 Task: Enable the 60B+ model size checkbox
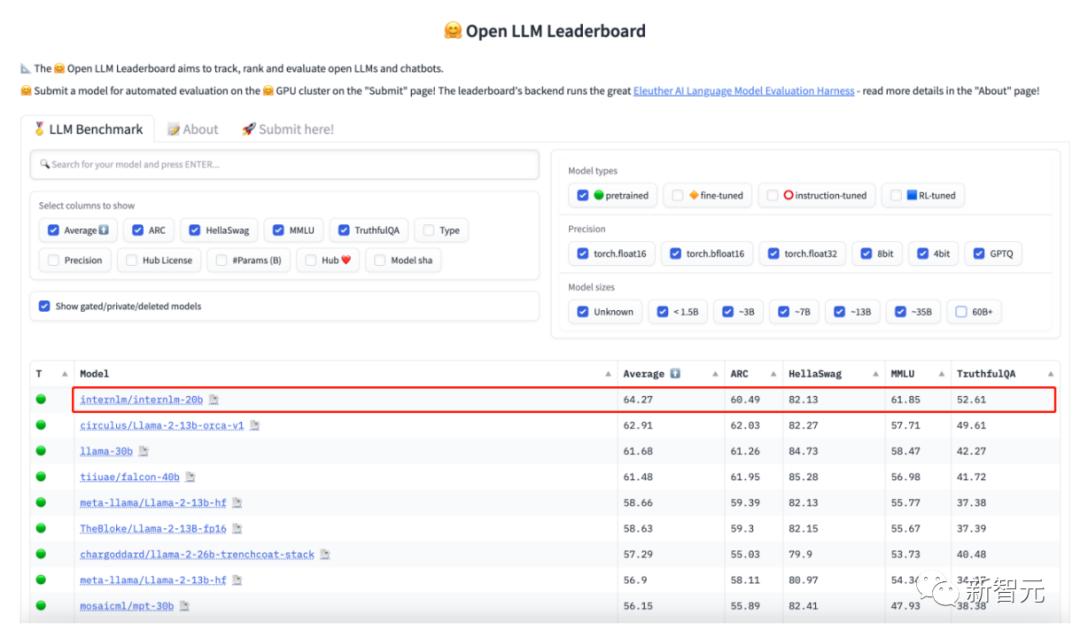click(961, 311)
